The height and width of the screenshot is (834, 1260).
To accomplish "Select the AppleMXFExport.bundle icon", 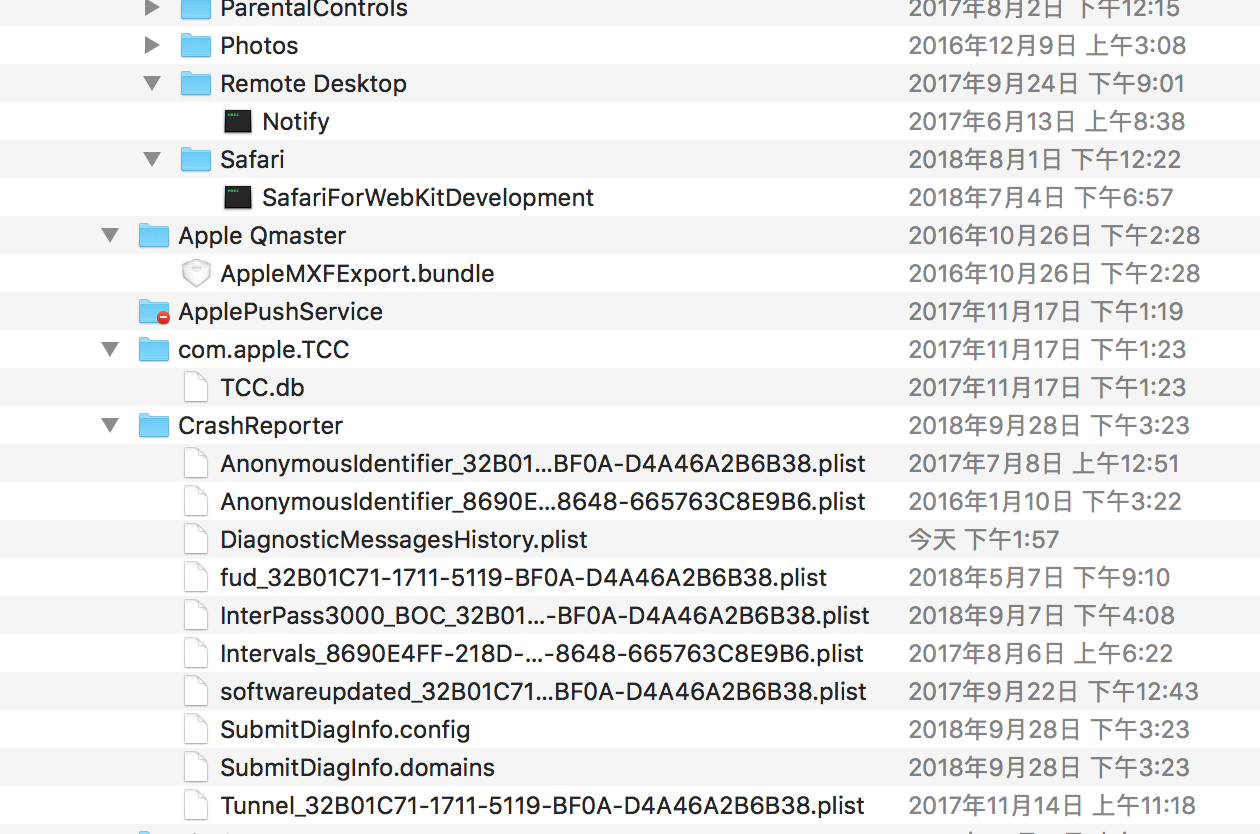I will [196, 273].
